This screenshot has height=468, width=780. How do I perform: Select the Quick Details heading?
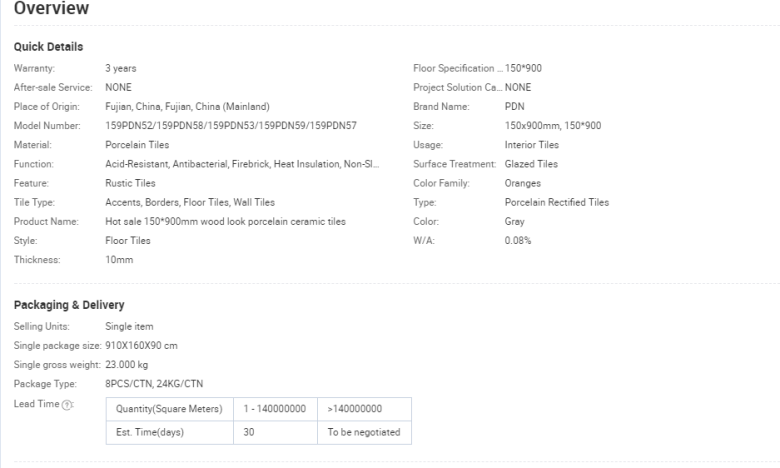coord(48,48)
